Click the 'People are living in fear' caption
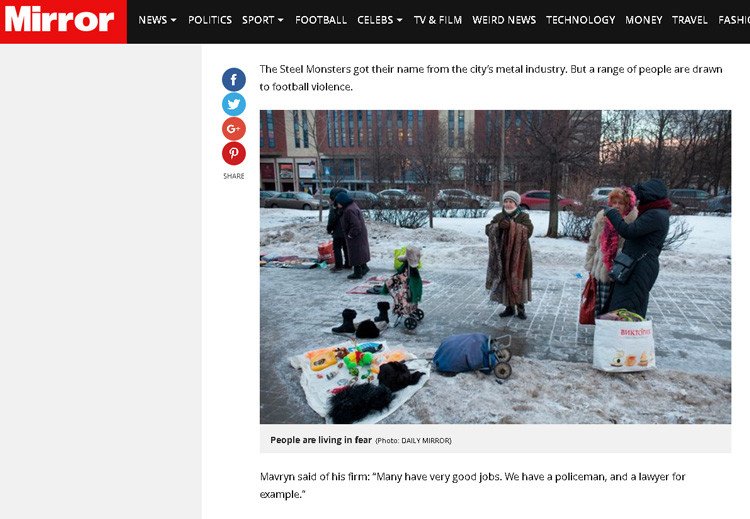Viewport: 750px width, 519px height. tap(321, 440)
